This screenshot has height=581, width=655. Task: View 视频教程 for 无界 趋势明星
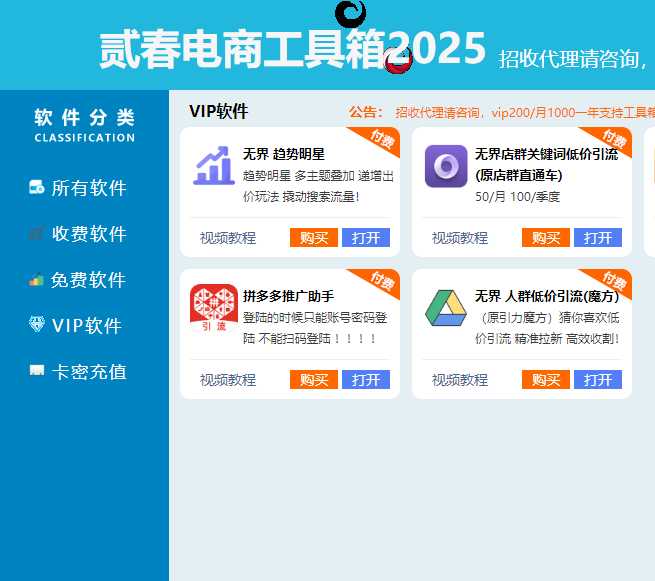tap(228, 238)
